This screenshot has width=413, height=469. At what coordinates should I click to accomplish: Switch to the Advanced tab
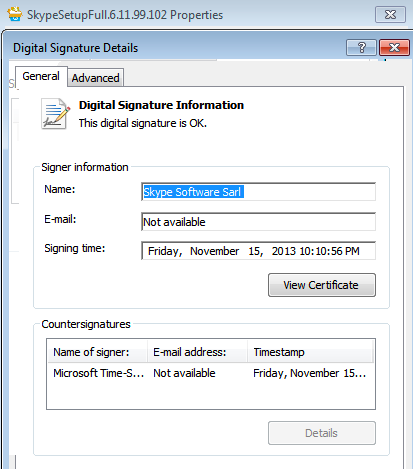click(95, 78)
